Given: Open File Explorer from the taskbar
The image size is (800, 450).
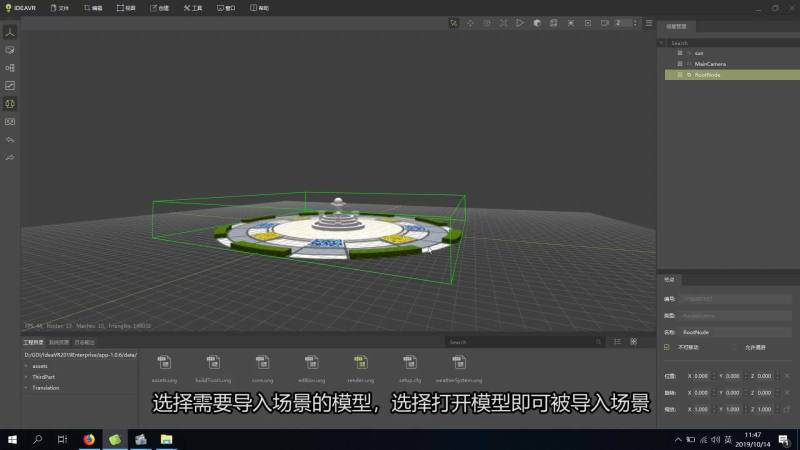Looking at the screenshot, I should 166,439.
